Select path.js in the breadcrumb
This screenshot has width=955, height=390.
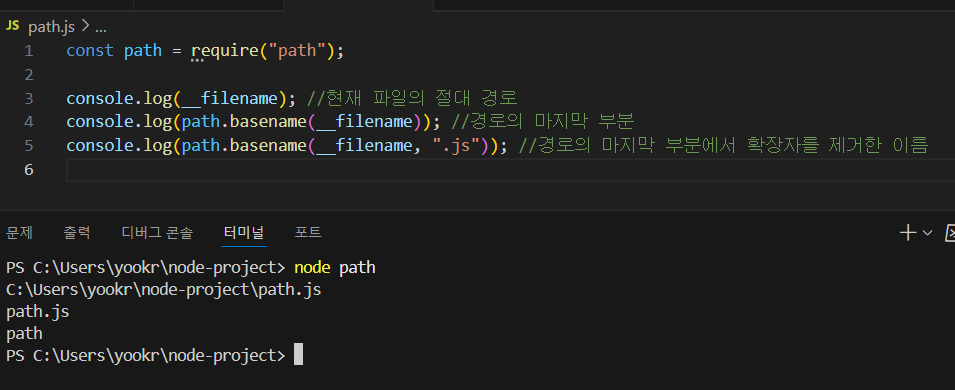[52, 27]
